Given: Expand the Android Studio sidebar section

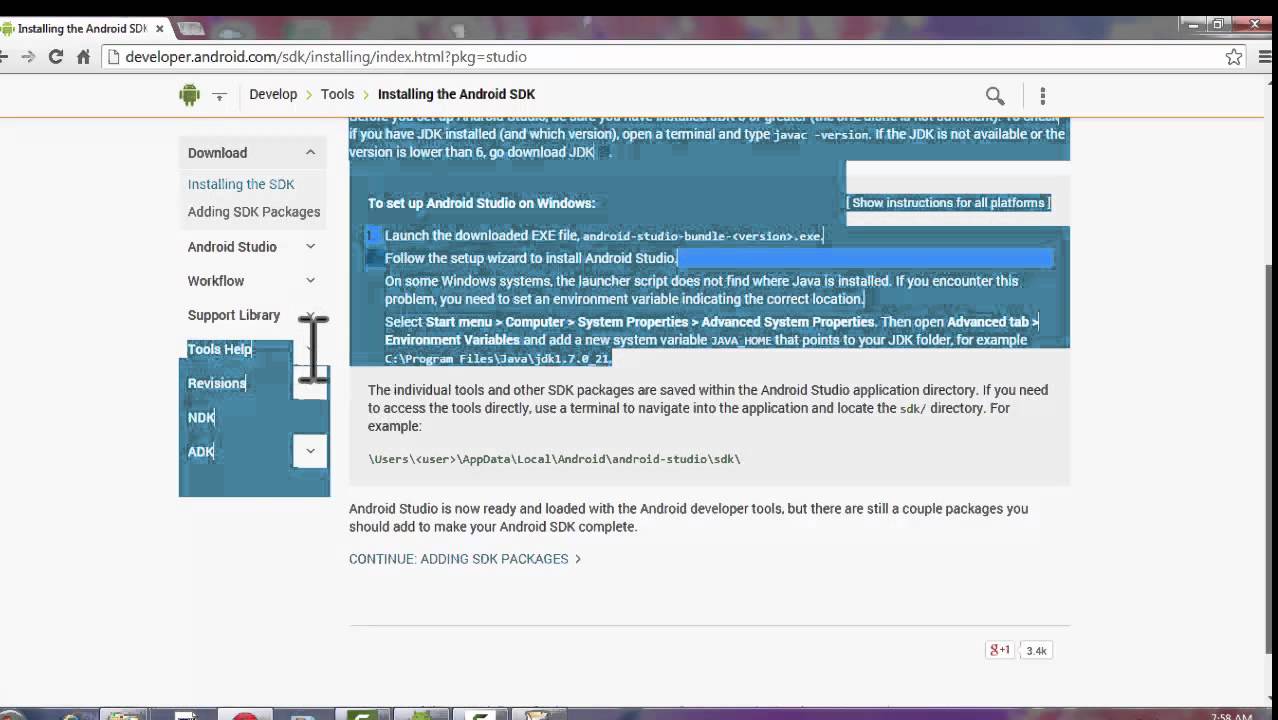Looking at the screenshot, I should pyautogui.click(x=310, y=247).
